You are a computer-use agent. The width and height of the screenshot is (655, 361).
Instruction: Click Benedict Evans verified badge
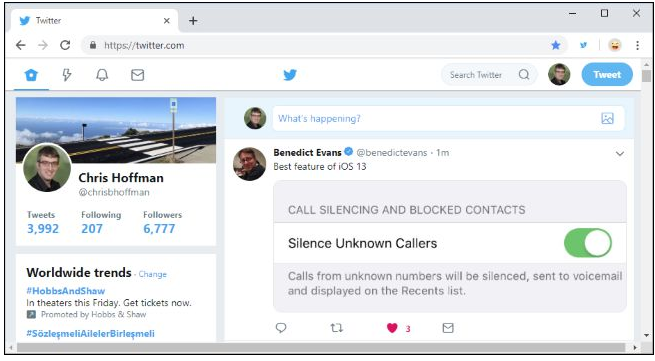(x=348, y=152)
